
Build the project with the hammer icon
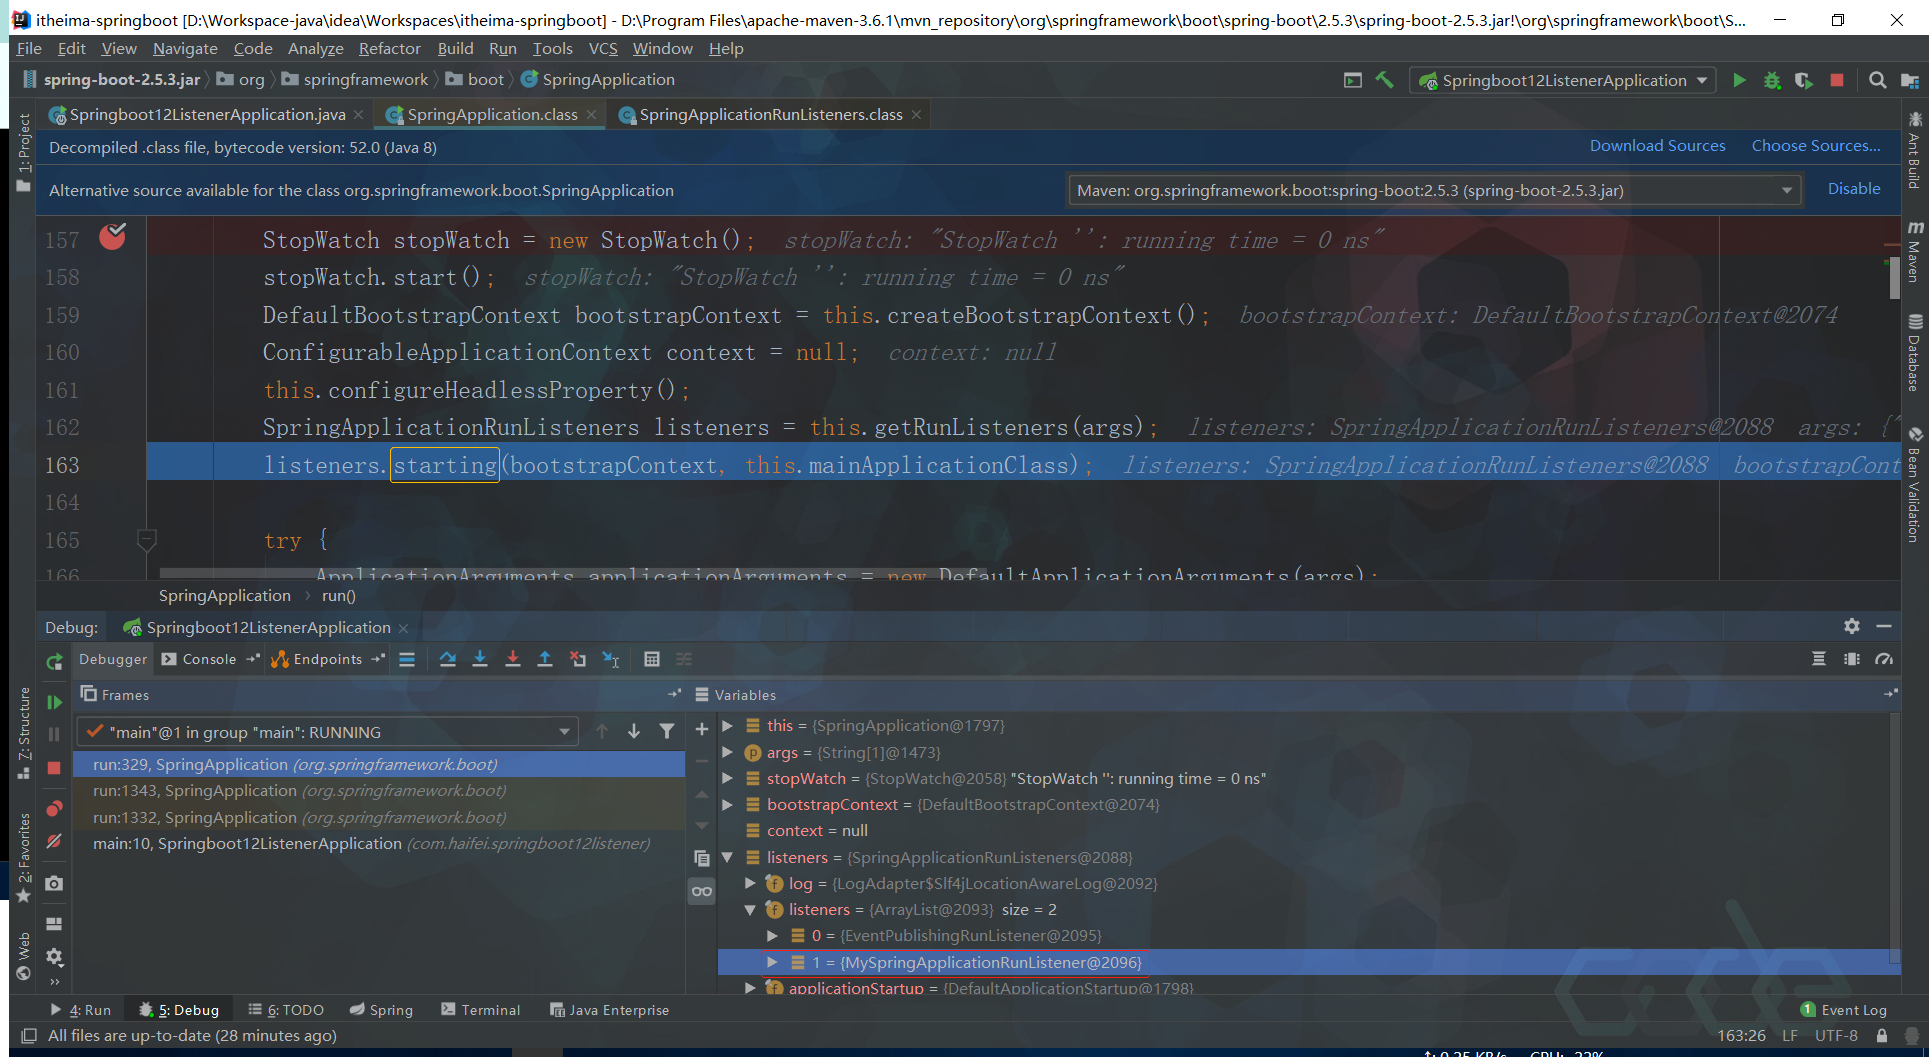point(1385,80)
